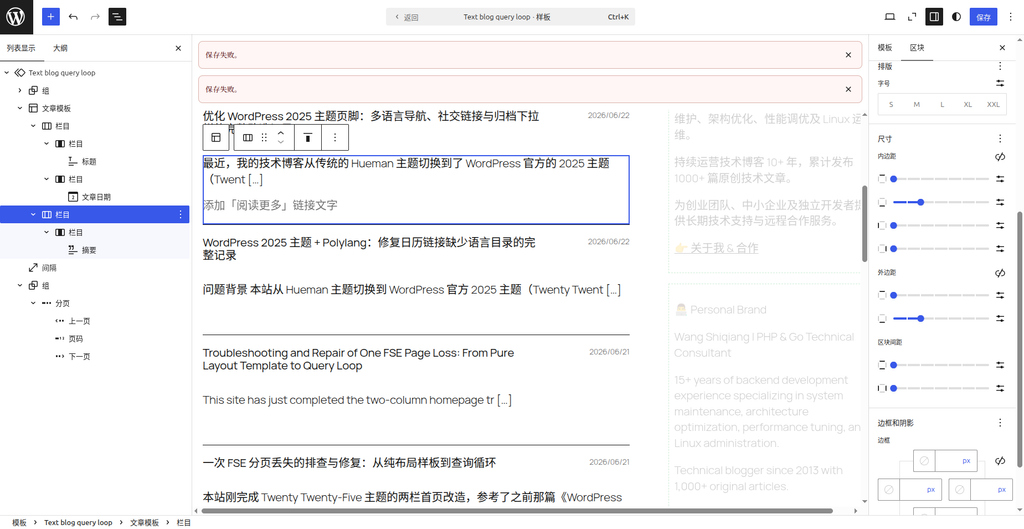
Task: Select the 文章日期 block in list view
Action: (95, 197)
